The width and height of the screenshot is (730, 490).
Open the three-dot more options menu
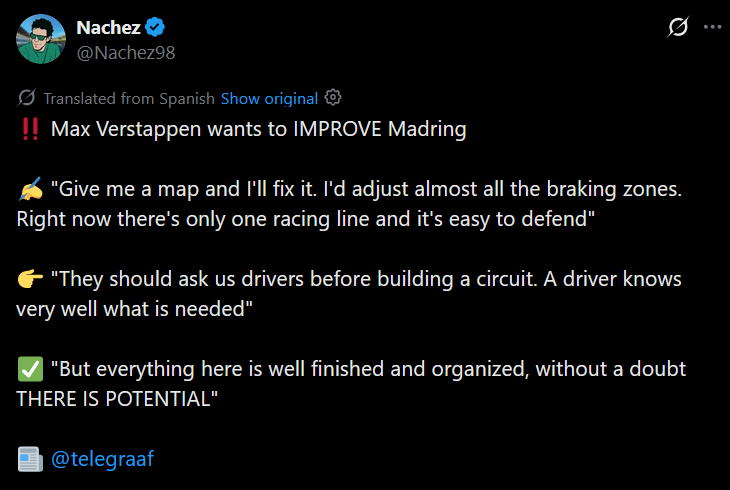[x=712, y=27]
